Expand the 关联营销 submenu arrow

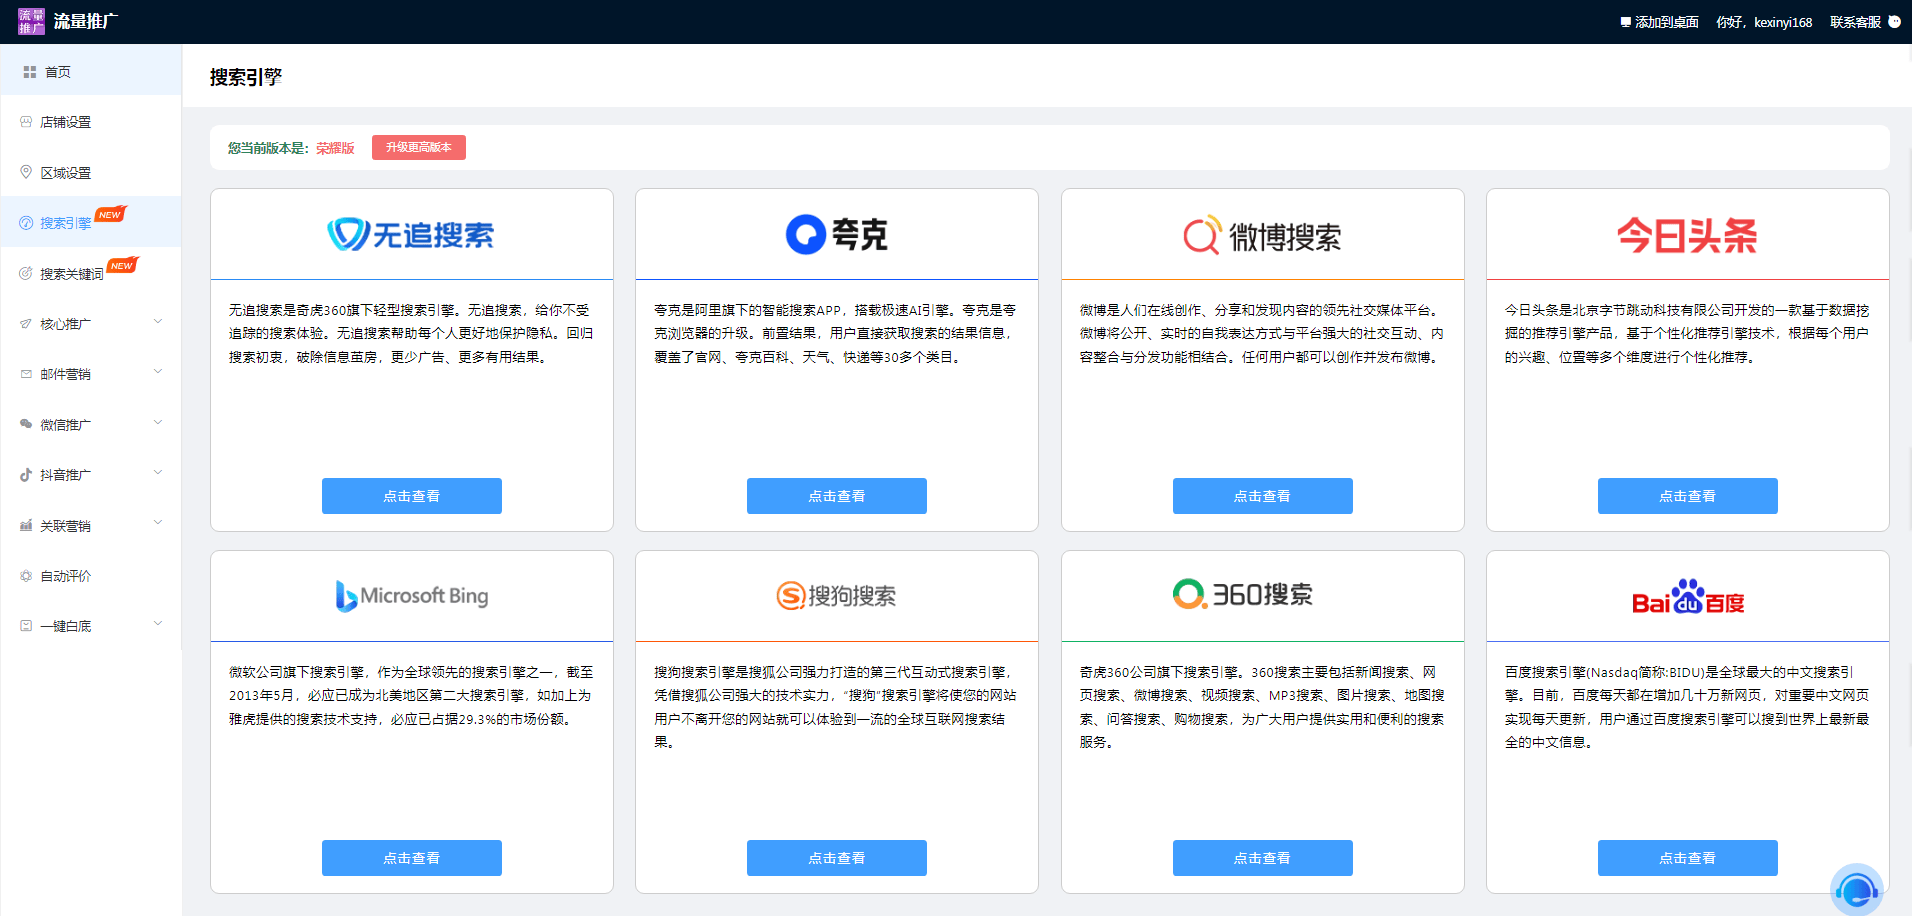point(158,523)
